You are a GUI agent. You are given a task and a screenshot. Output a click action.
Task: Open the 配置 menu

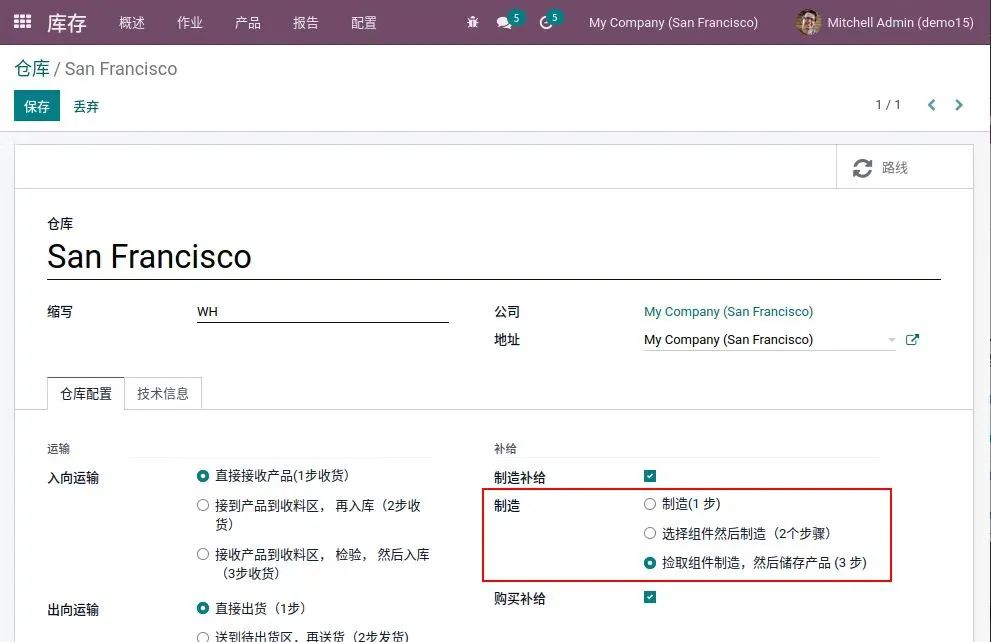coord(364,22)
